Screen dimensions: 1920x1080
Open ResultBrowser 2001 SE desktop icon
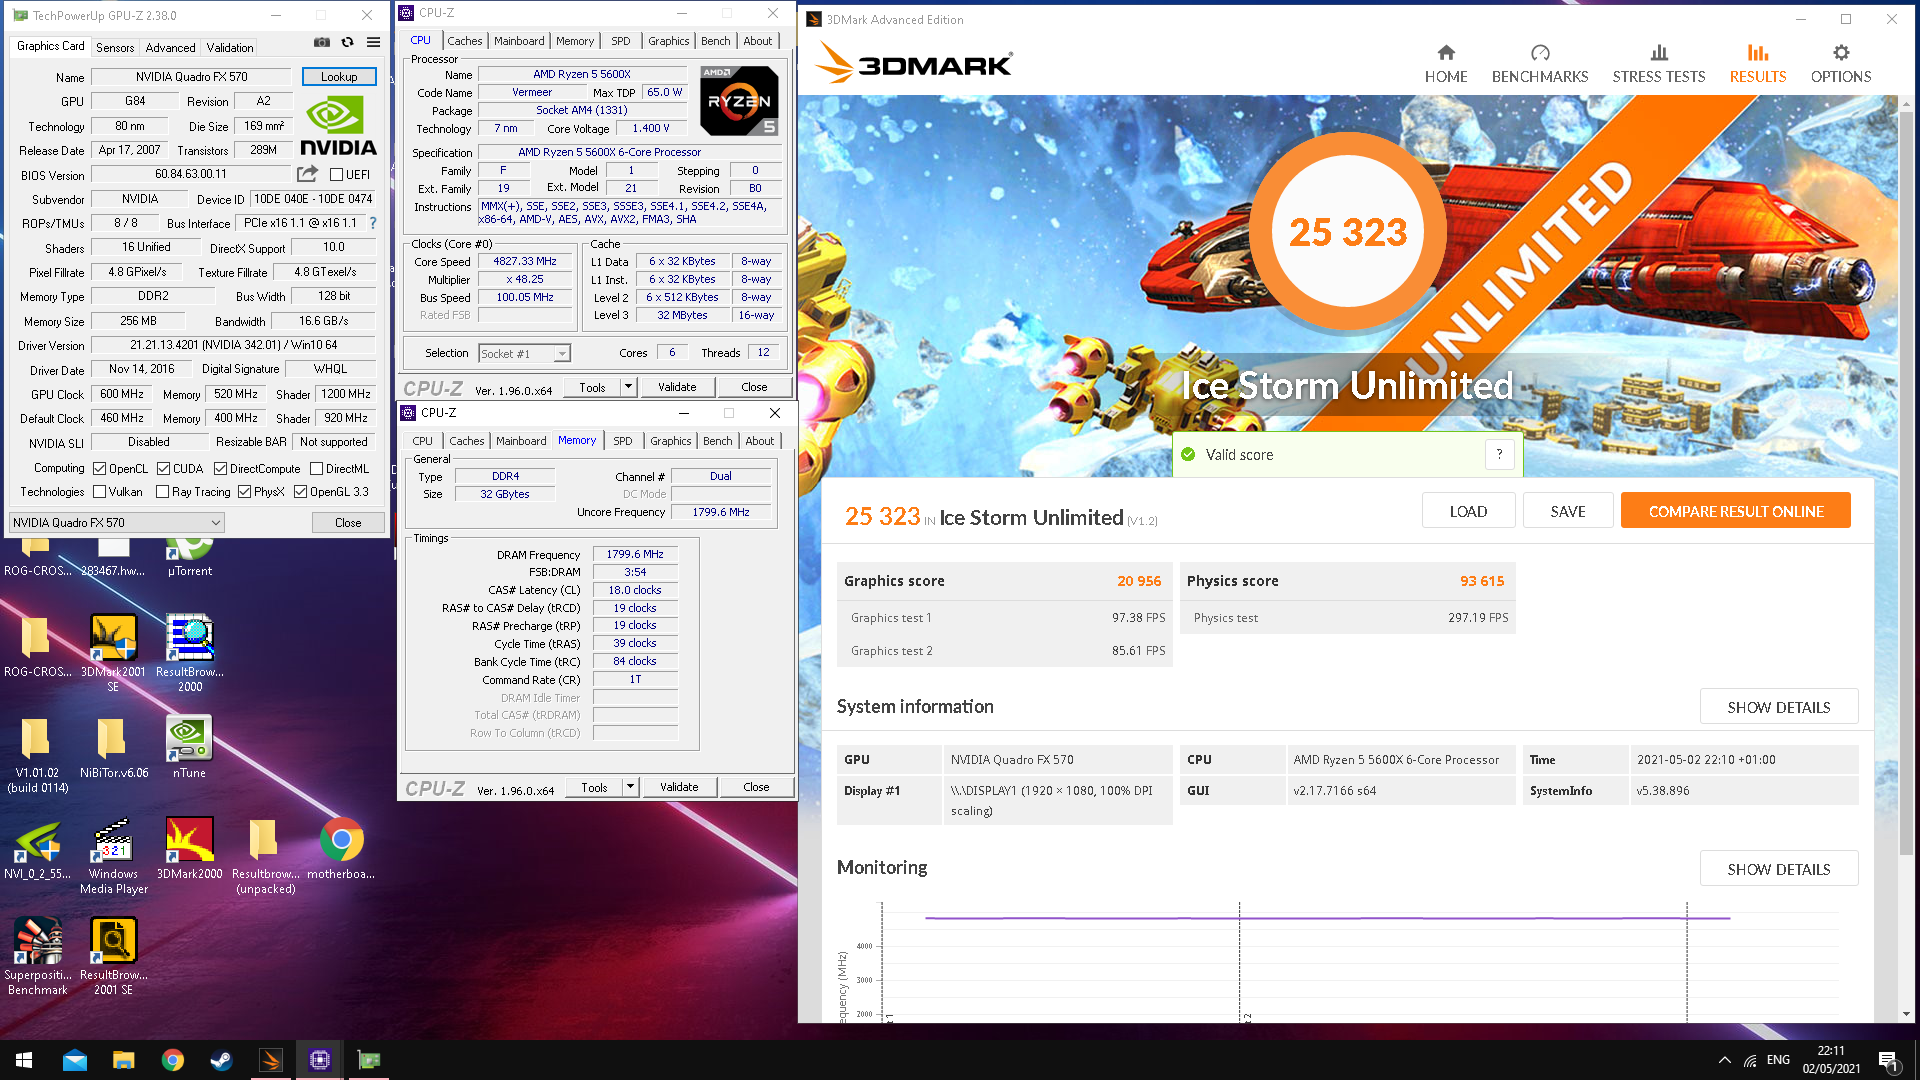tap(113, 956)
